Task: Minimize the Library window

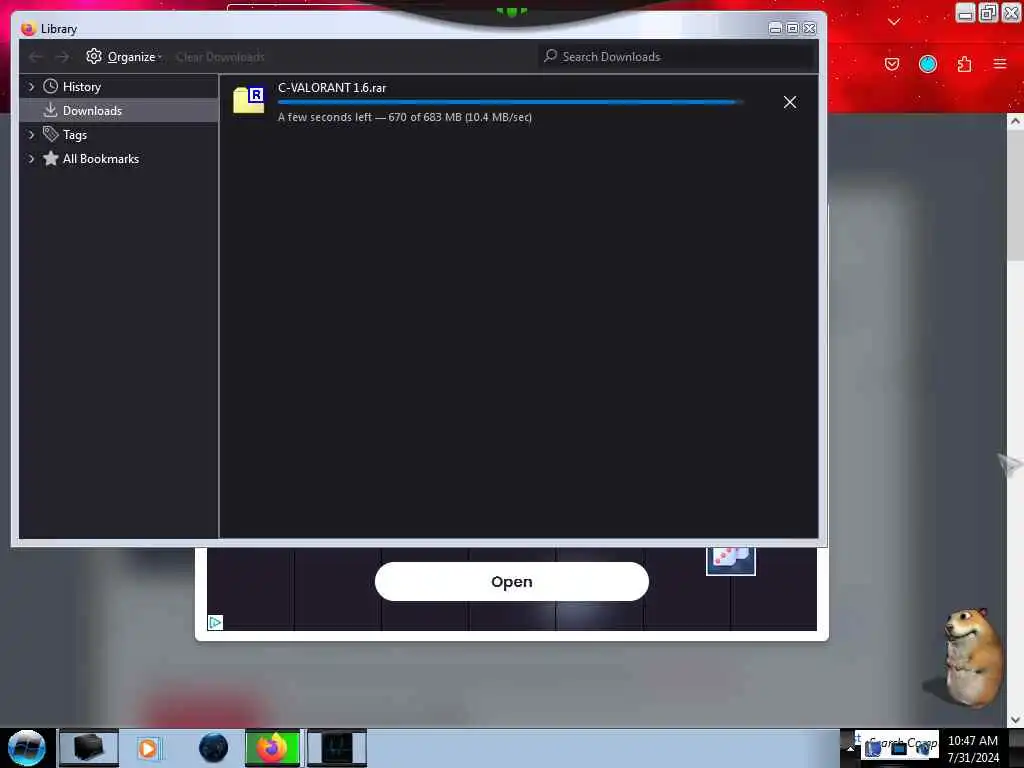Action: click(775, 28)
